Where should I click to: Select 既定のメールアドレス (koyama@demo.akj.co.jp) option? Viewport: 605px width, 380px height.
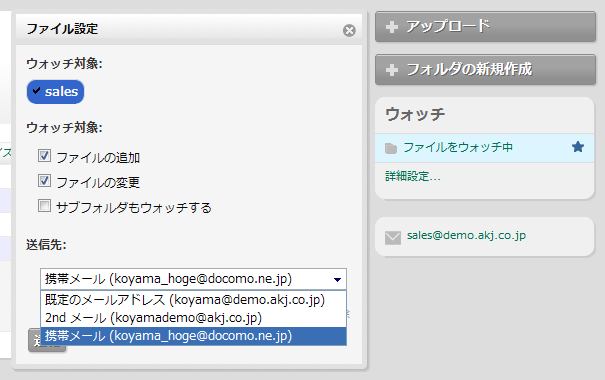[193, 300]
